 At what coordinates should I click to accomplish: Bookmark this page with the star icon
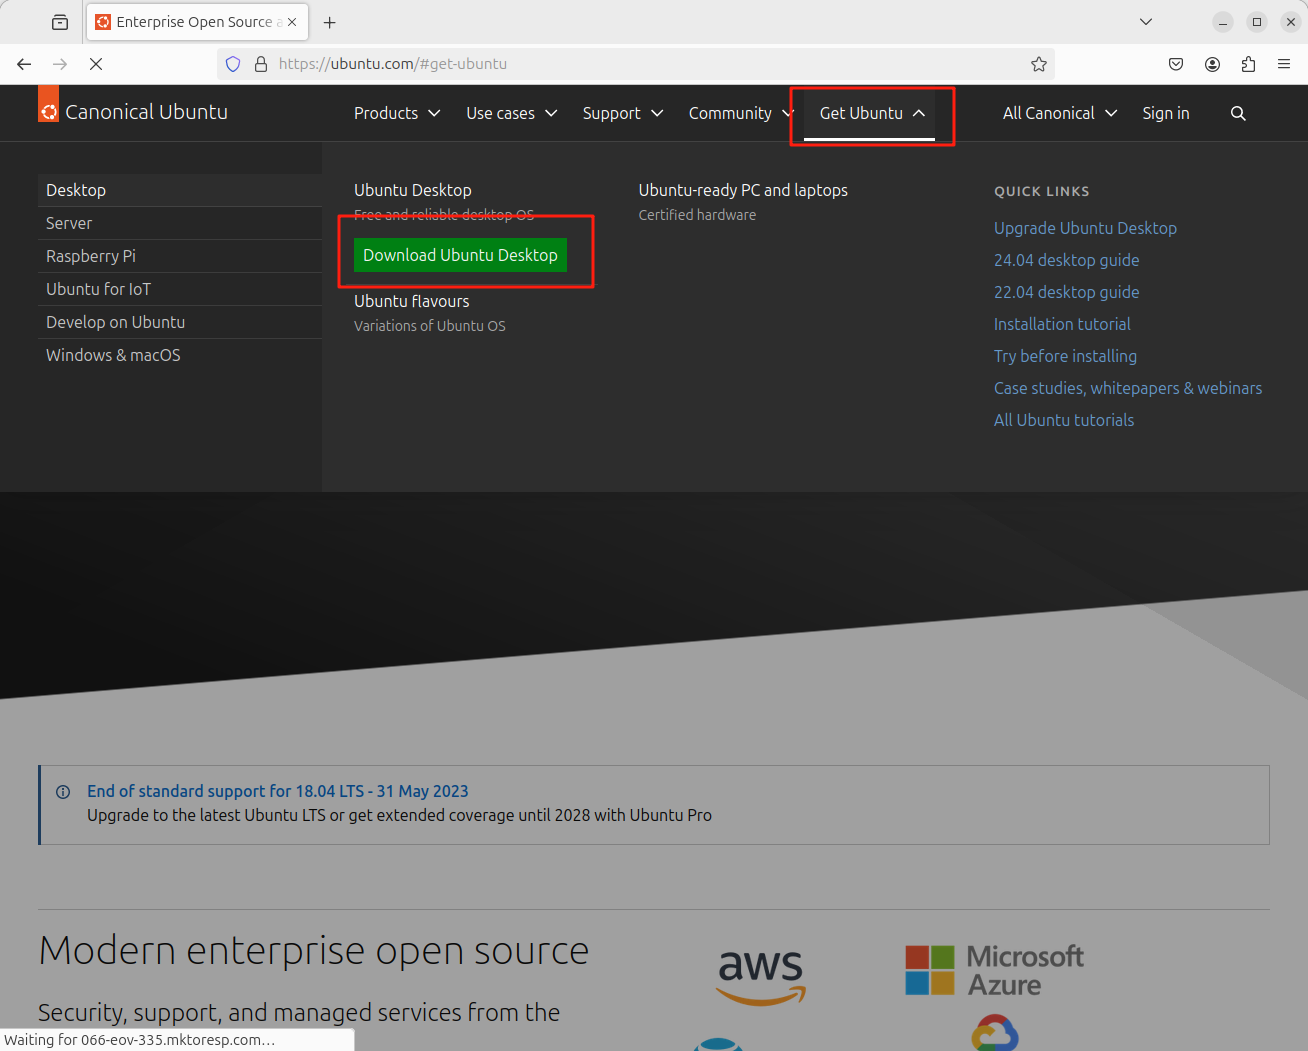point(1039,64)
